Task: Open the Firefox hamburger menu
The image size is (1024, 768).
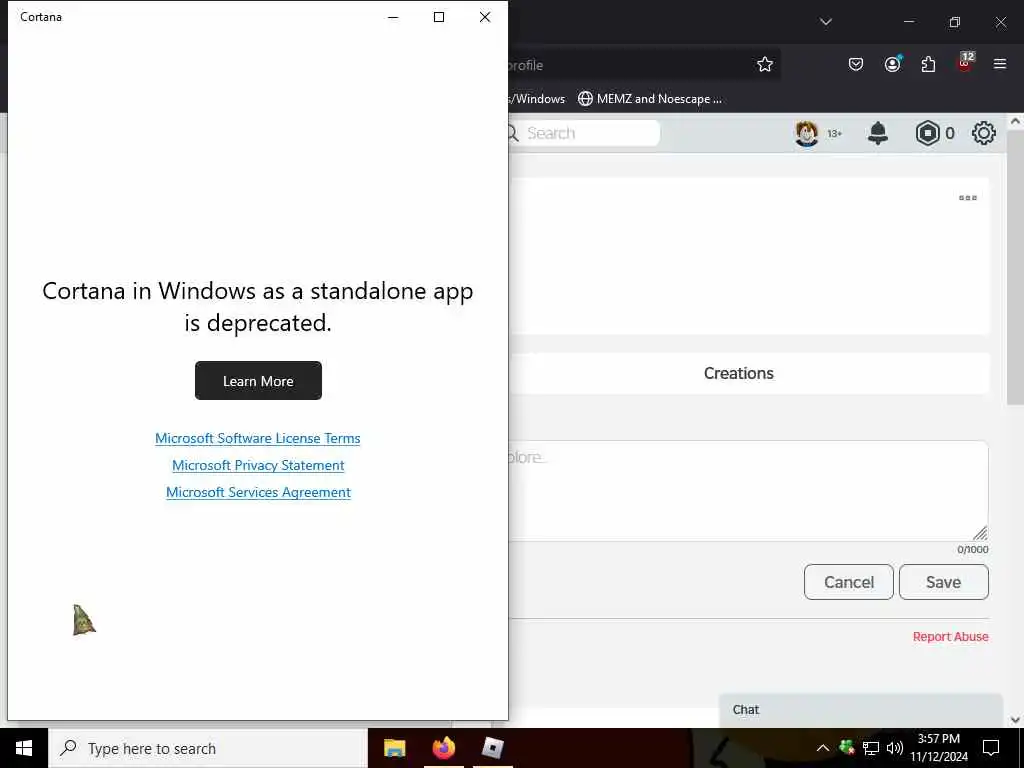Action: click(1000, 64)
